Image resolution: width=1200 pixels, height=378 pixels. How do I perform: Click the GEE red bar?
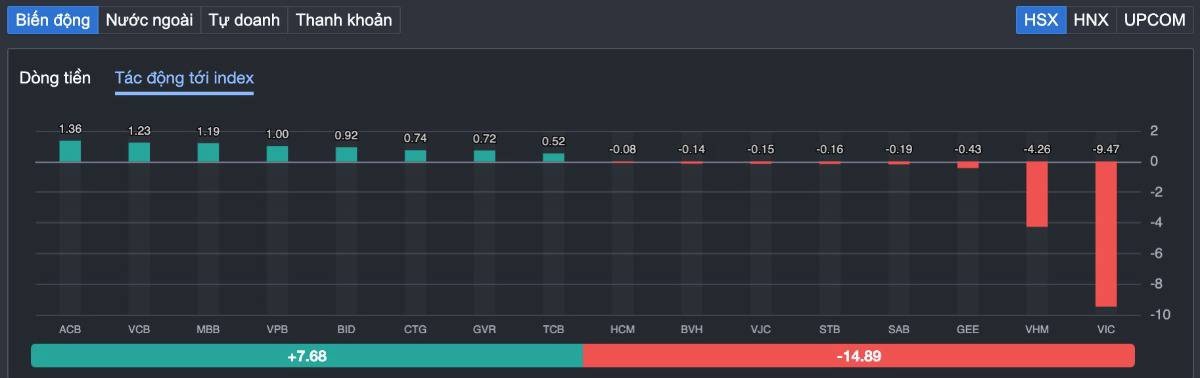click(968, 165)
